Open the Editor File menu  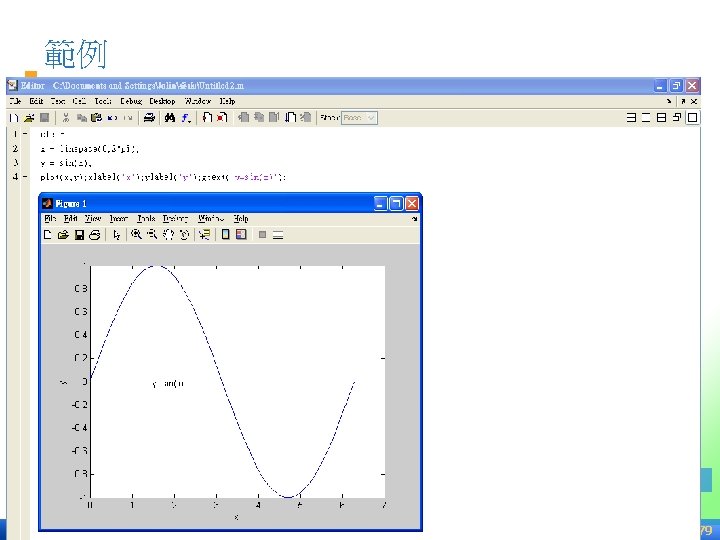(16, 101)
